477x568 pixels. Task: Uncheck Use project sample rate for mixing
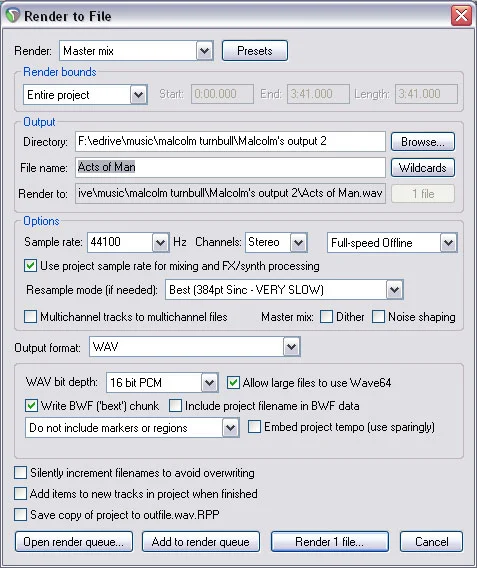[30, 266]
